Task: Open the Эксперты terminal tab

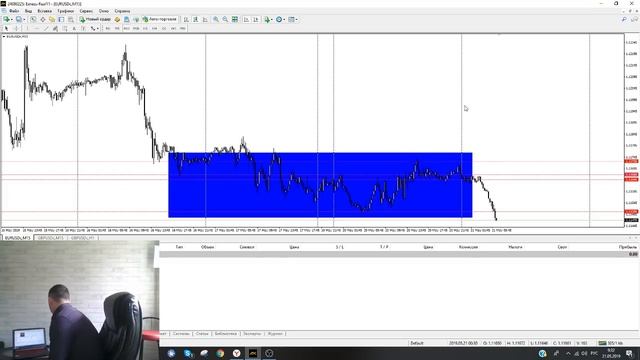Action: pyautogui.click(x=252, y=333)
